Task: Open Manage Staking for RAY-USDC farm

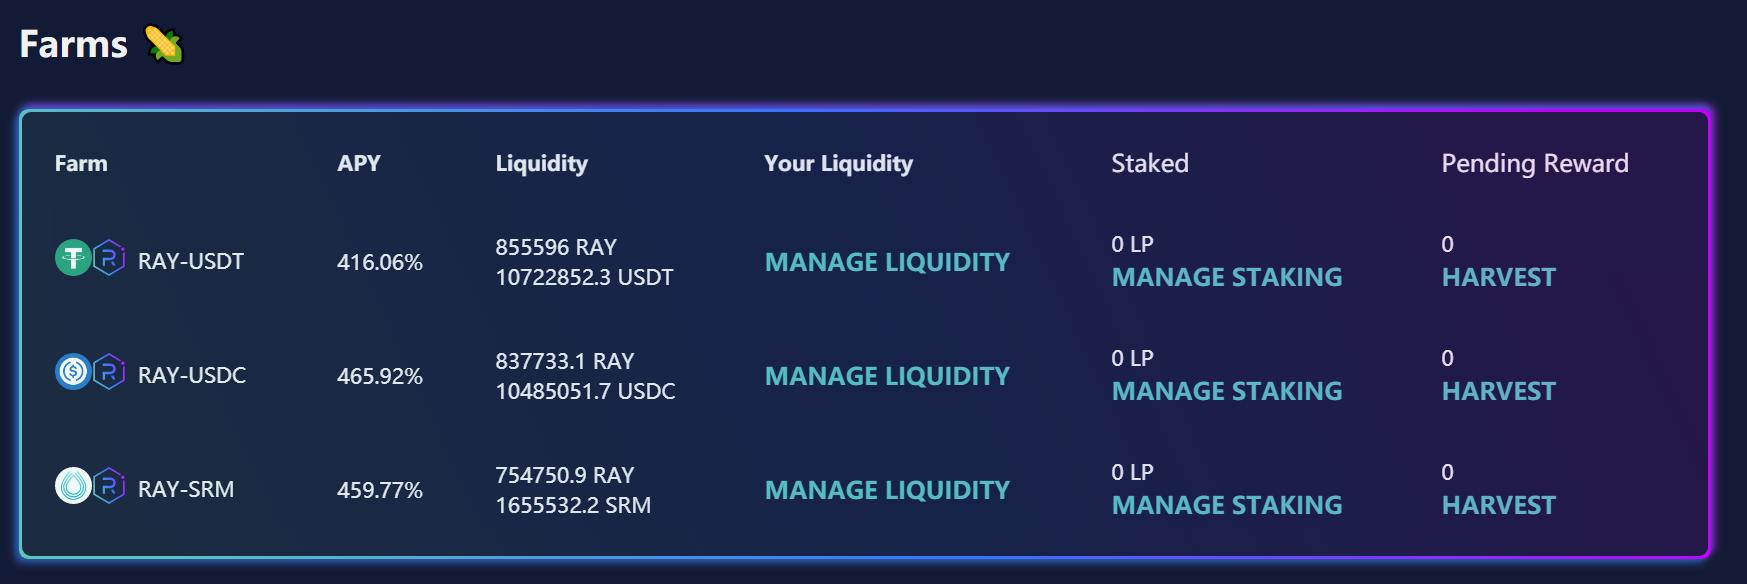Action: 1226,391
